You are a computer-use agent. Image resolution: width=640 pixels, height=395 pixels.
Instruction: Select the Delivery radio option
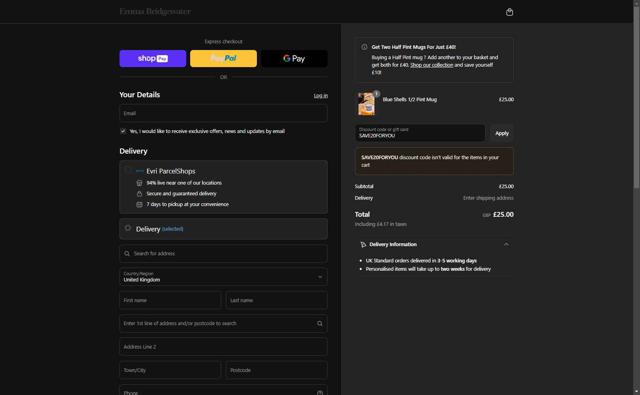(x=128, y=228)
